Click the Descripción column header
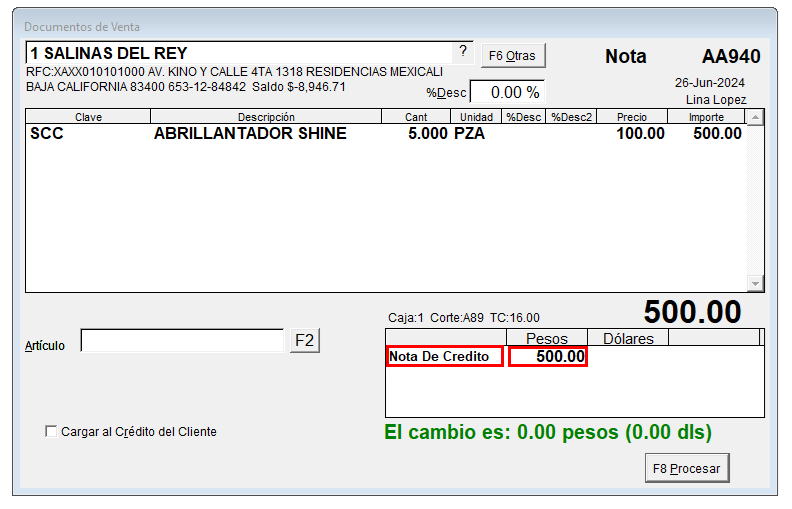This screenshot has width=792, height=509. 266,117
